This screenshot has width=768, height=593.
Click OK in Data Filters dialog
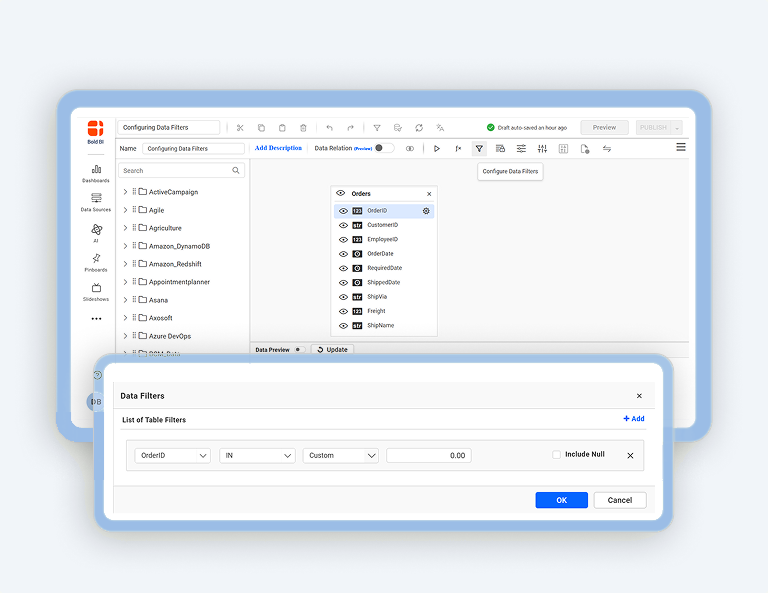pos(561,500)
